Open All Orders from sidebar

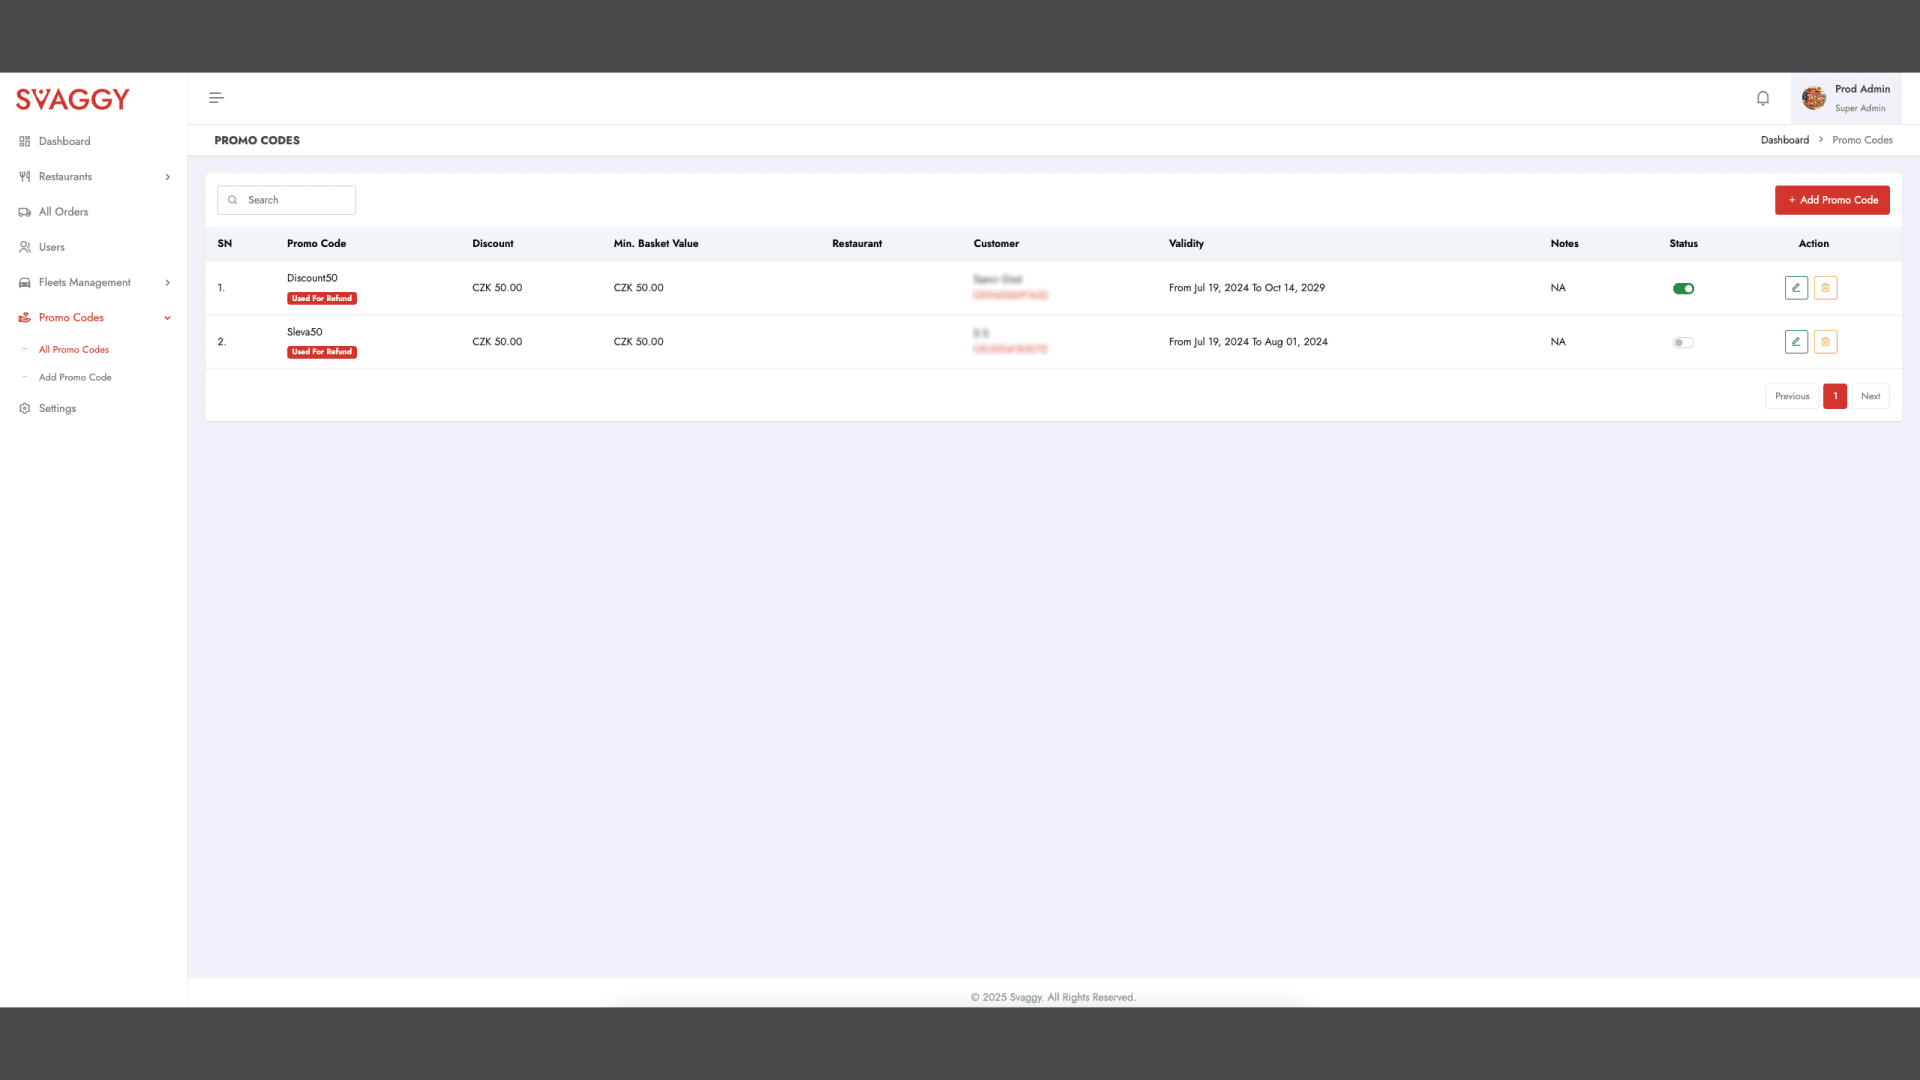click(x=63, y=212)
